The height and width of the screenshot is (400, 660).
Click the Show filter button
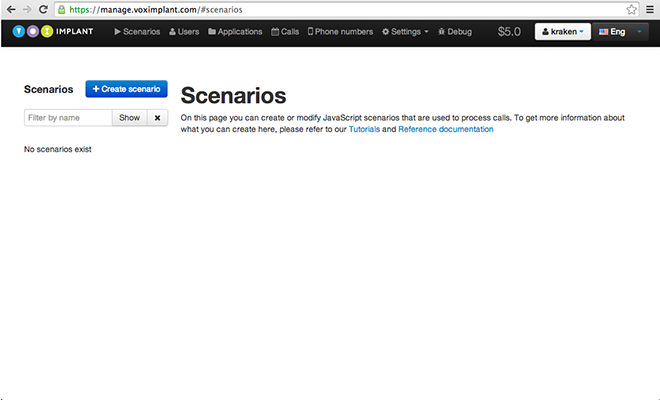click(129, 117)
